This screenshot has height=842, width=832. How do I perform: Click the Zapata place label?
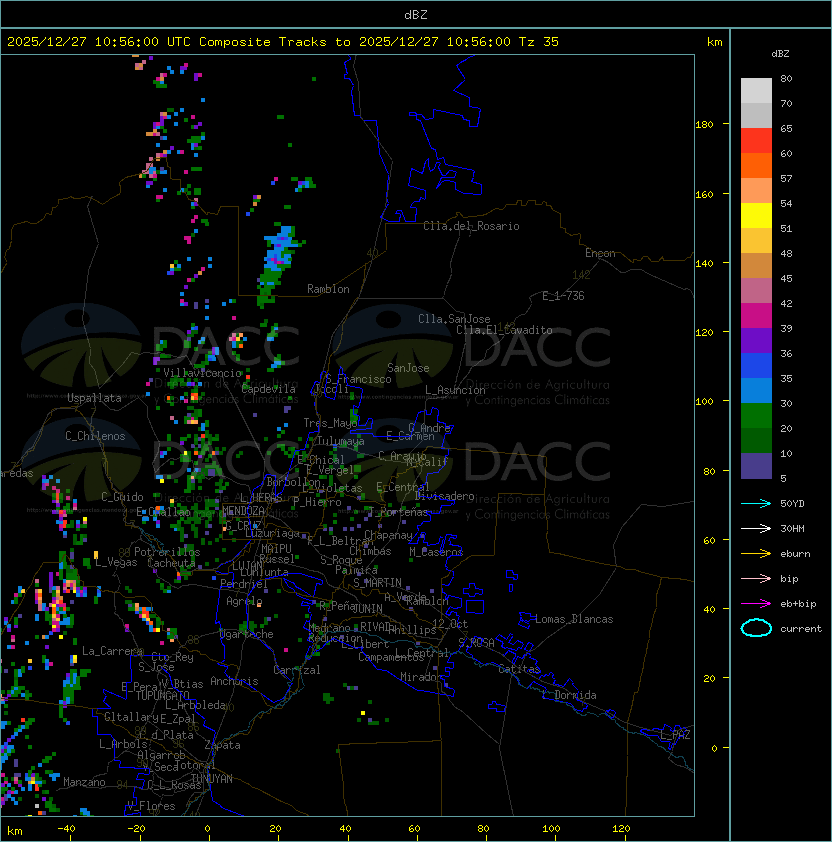click(222, 745)
